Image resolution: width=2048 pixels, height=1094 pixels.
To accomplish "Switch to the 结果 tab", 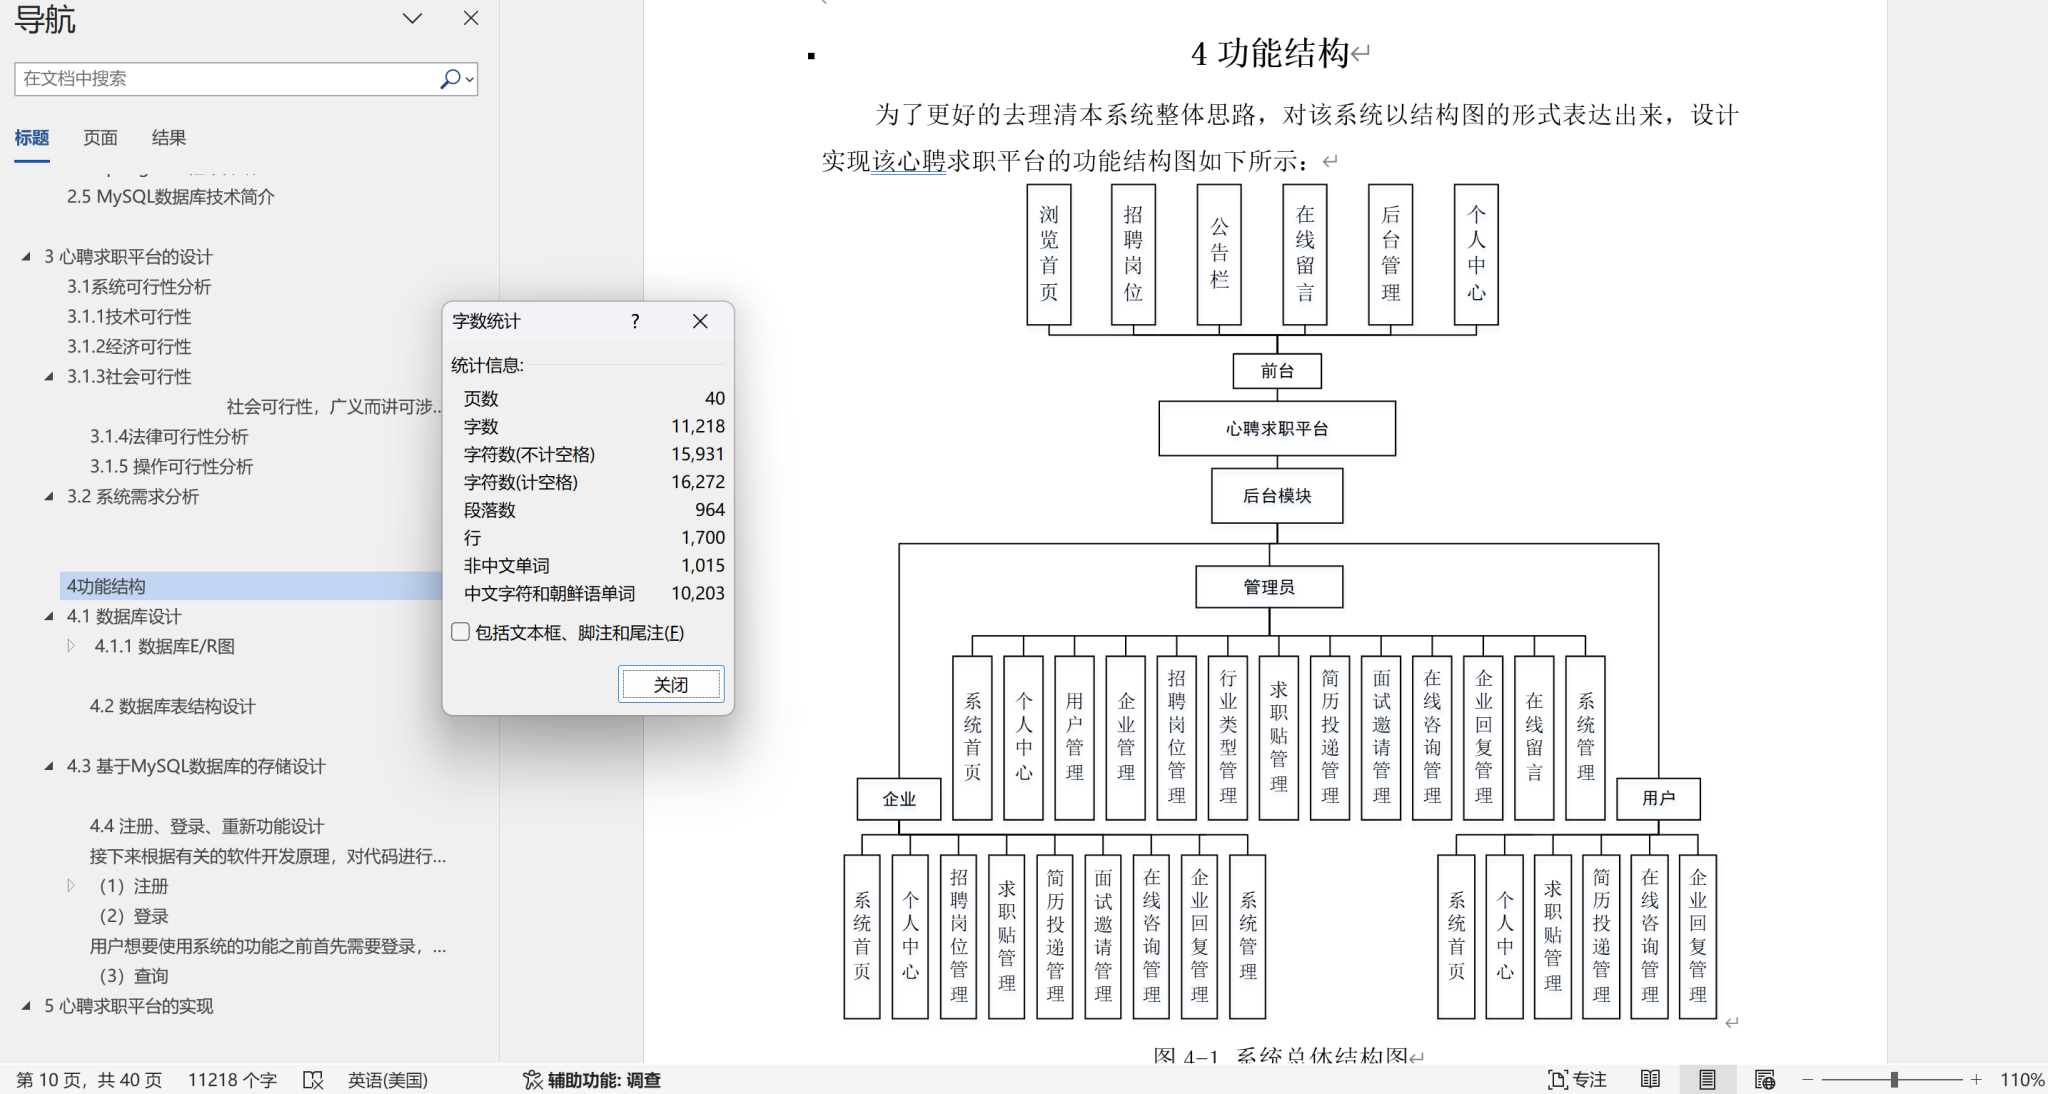I will [168, 138].
